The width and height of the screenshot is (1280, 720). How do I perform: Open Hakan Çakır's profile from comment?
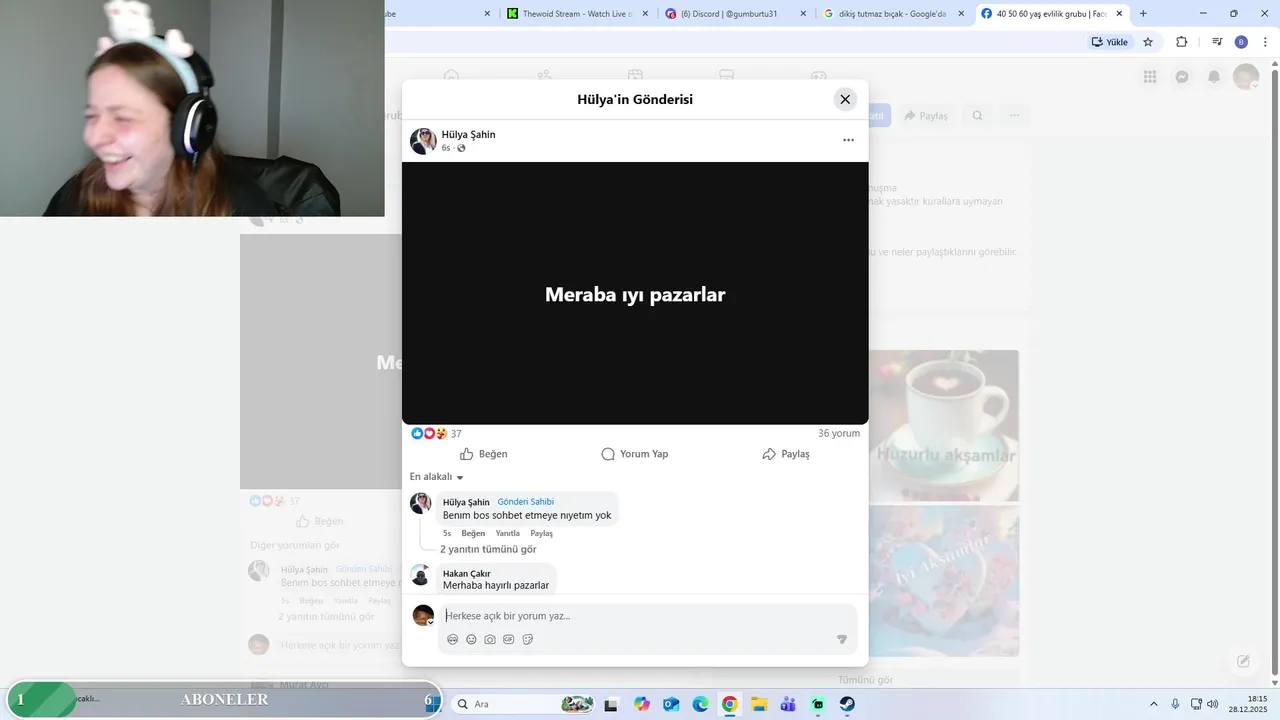466,573
